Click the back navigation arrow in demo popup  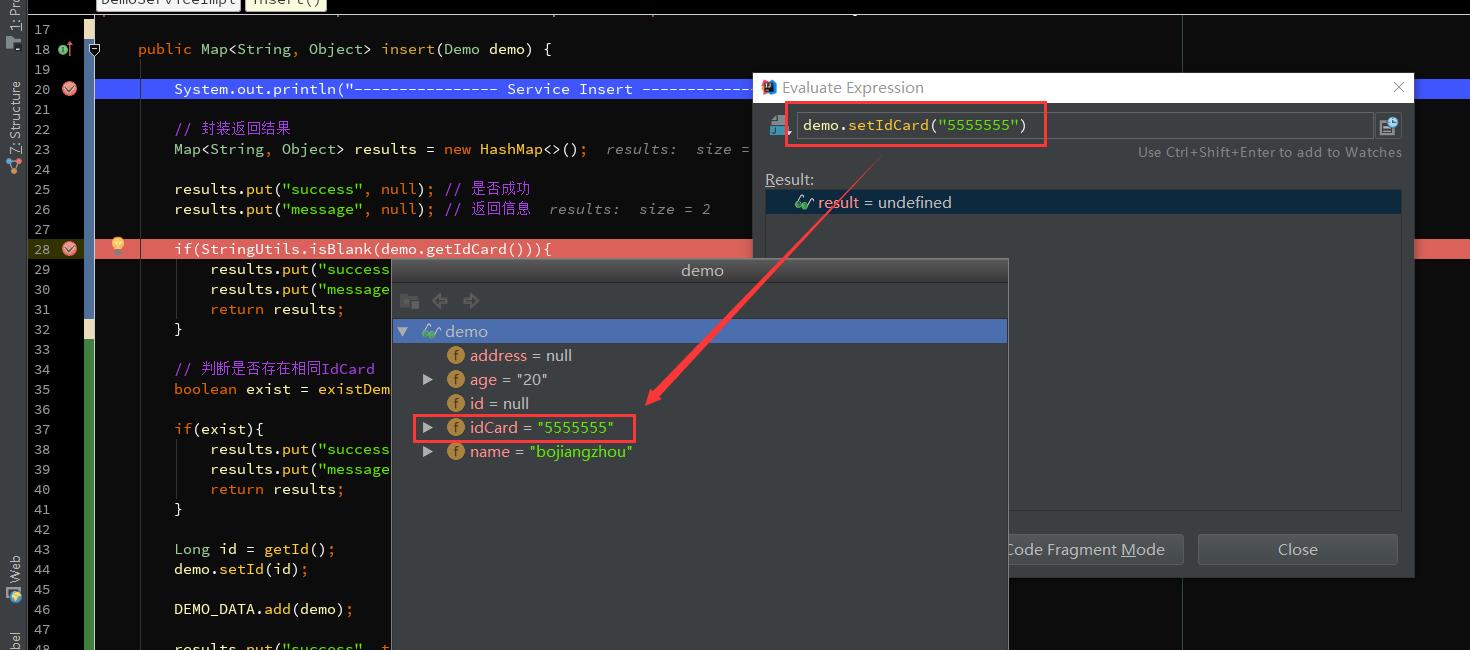click(440, 300)
